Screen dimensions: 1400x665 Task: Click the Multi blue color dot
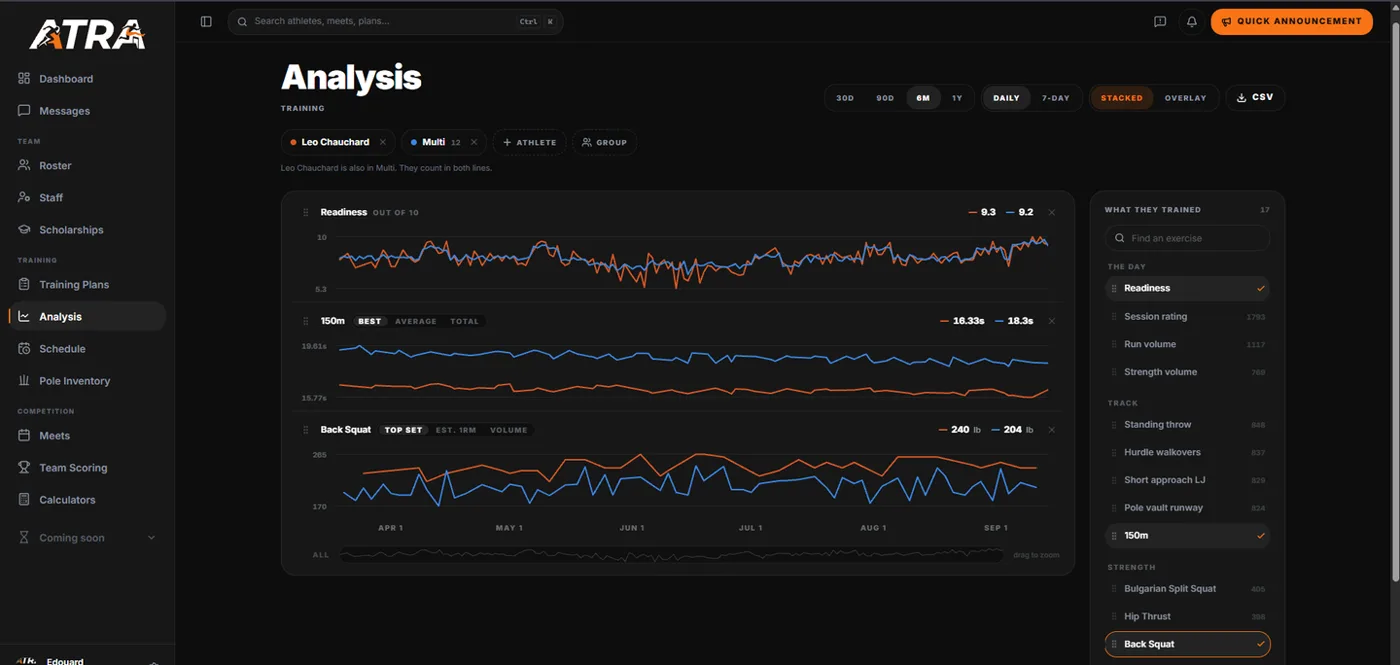click(414, 142)
